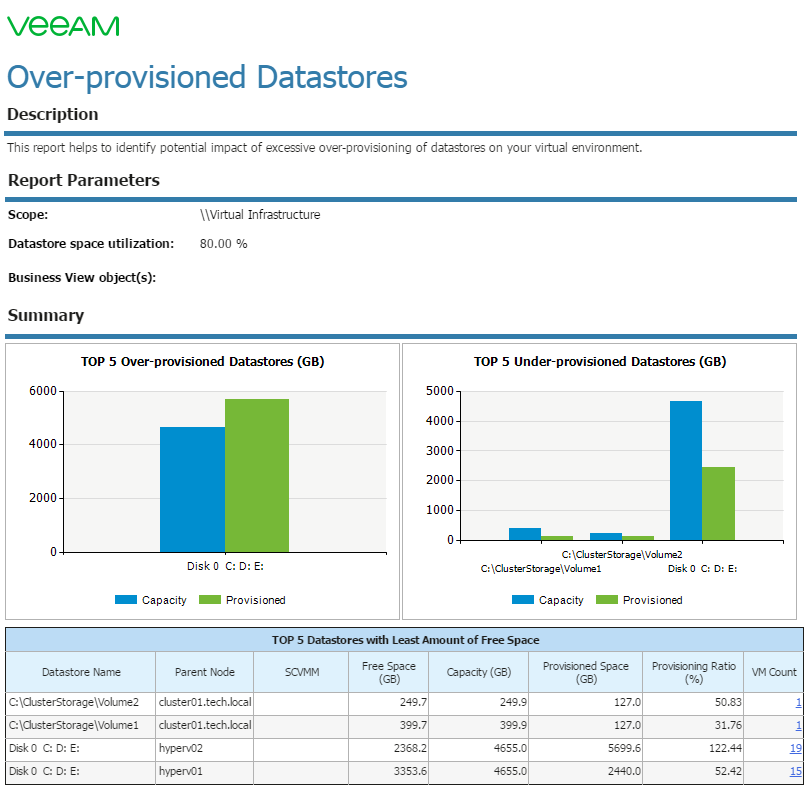Select the 50.83 provisioning ratio value
Image resolution: width=809 pixels, height=788 pixels.
pyautogui.click(x=729, y=702)
